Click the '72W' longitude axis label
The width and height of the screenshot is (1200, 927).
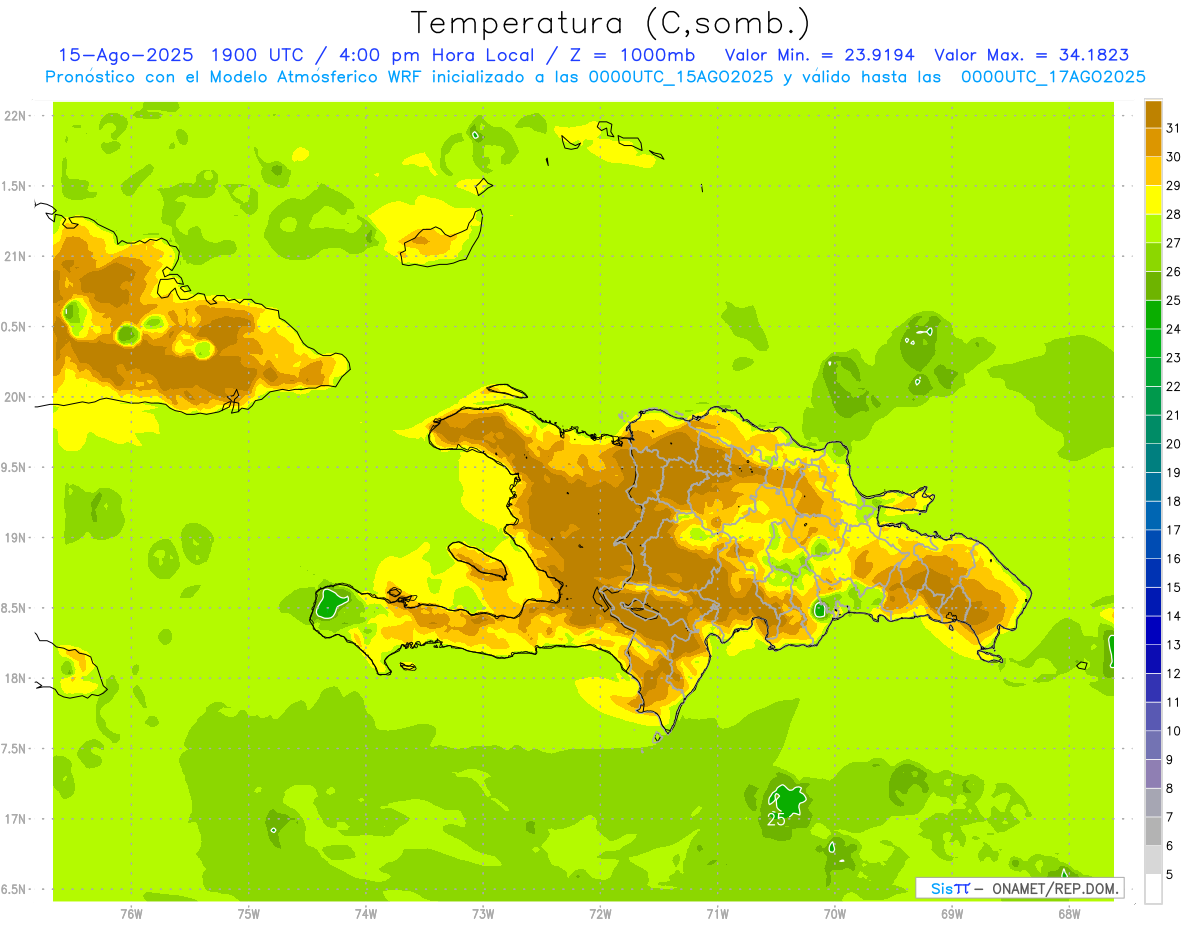point(600,913)
